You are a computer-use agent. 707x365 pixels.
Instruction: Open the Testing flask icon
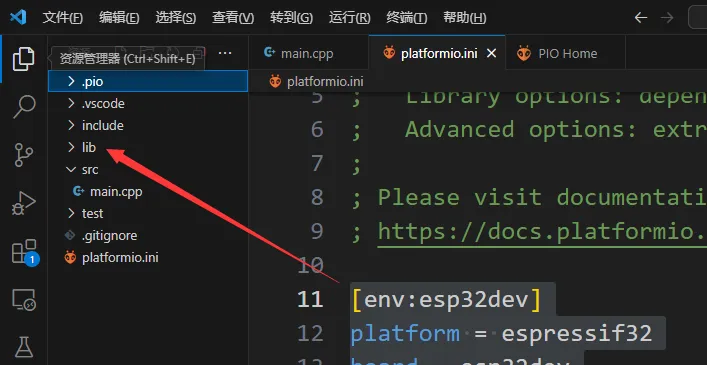23,347
